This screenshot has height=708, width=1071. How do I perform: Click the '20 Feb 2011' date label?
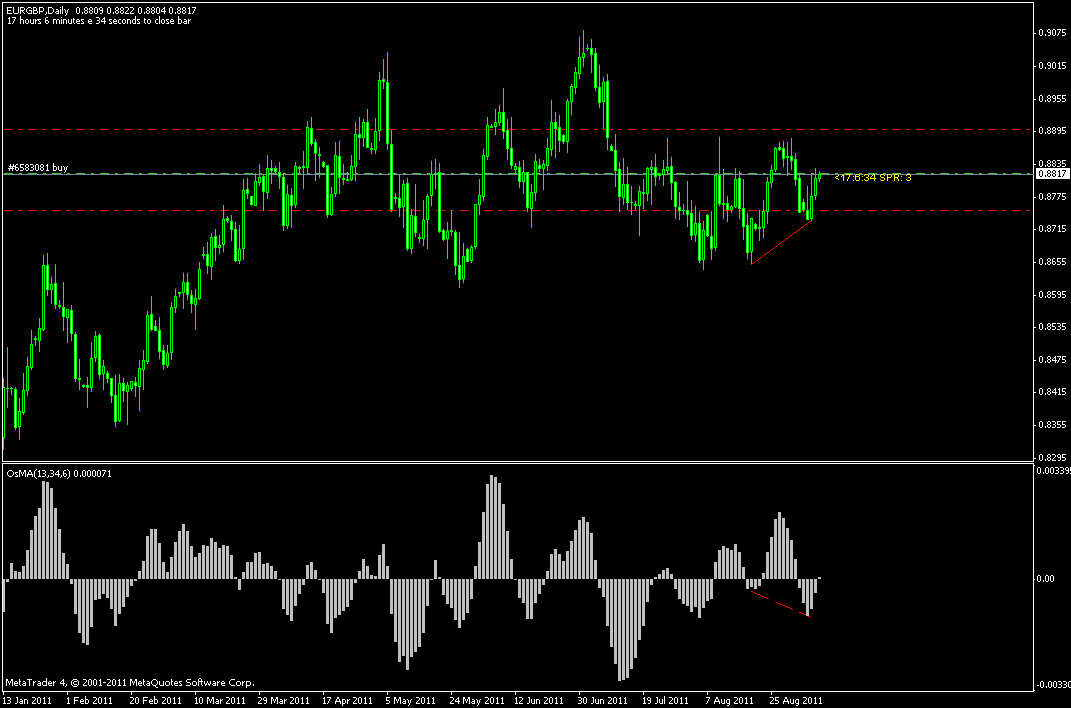pos(156,700)
